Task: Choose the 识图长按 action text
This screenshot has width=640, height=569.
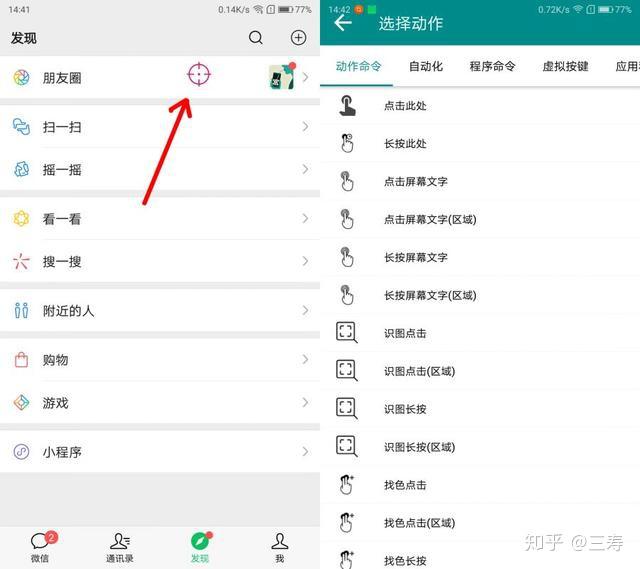Action: tap(405, 409)
